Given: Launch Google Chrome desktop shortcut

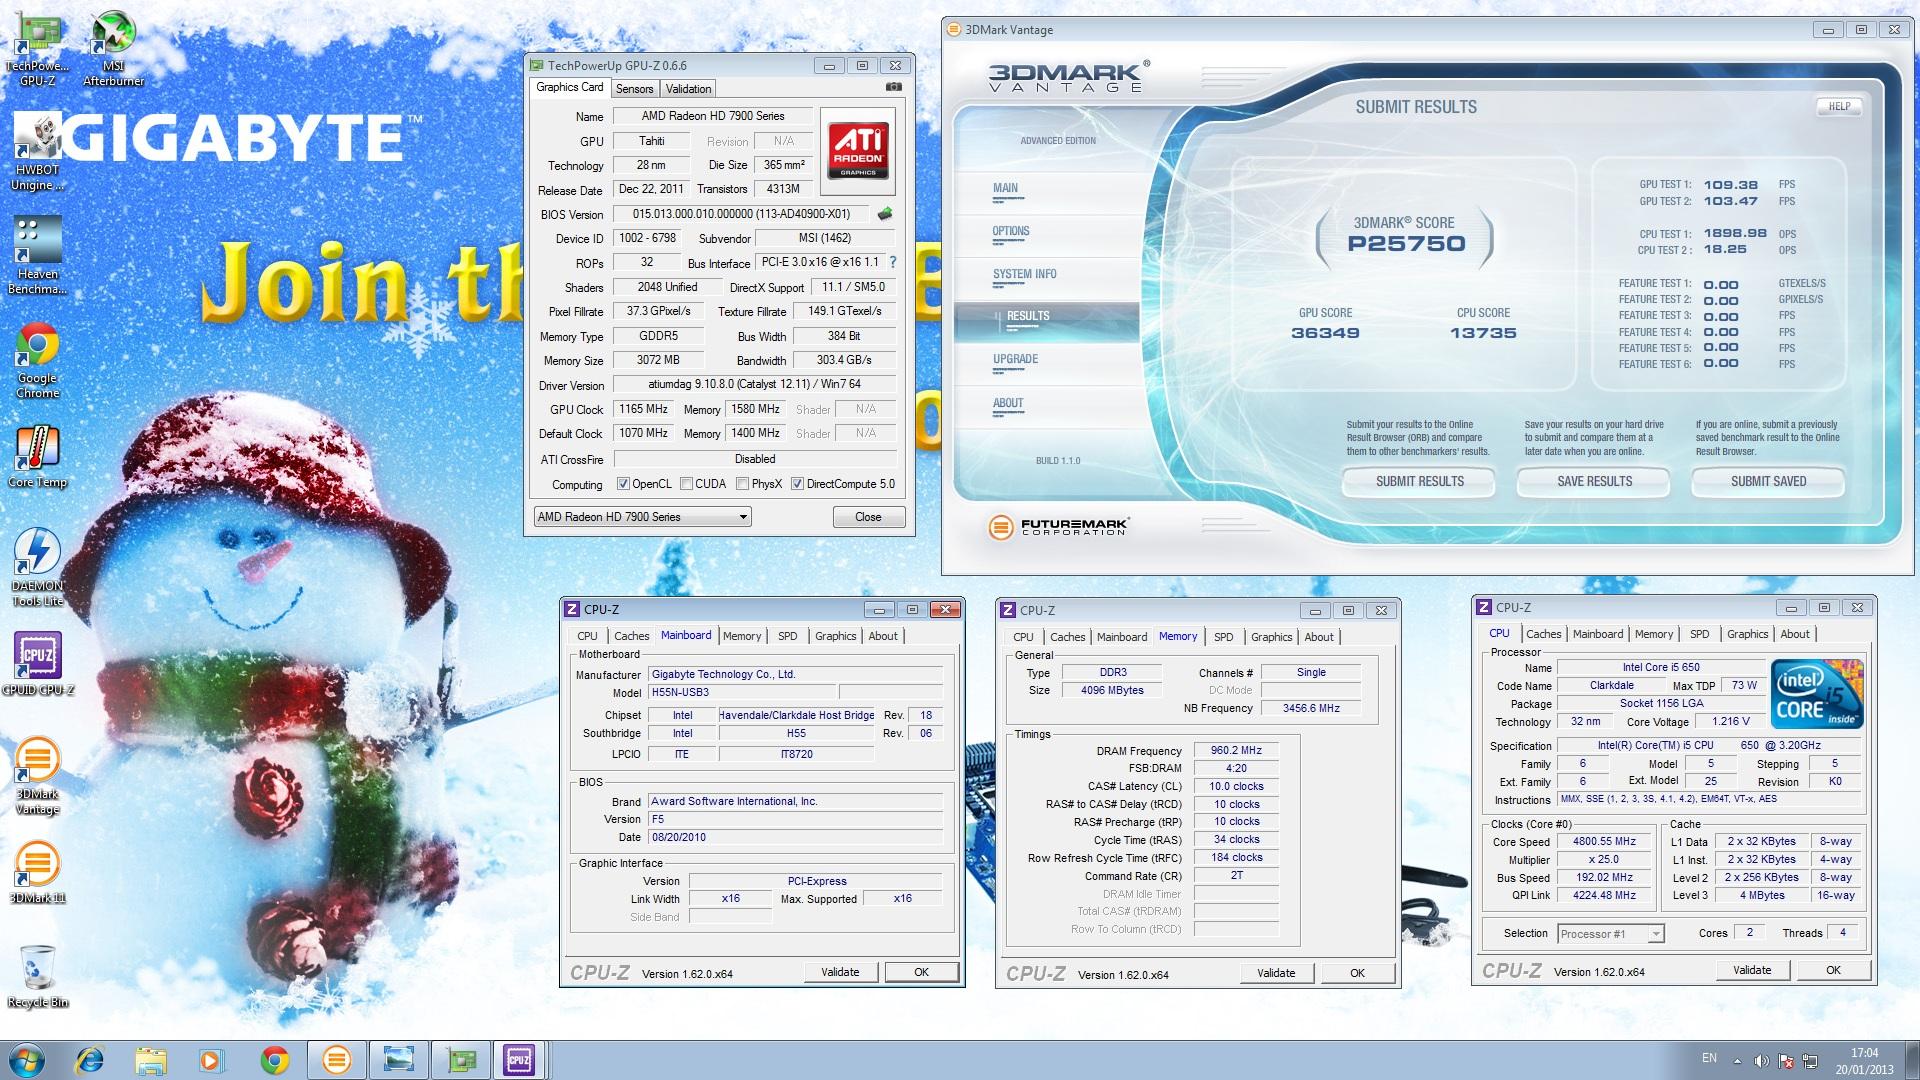Looking at the screenshot, I should click(x=38, y=360).
